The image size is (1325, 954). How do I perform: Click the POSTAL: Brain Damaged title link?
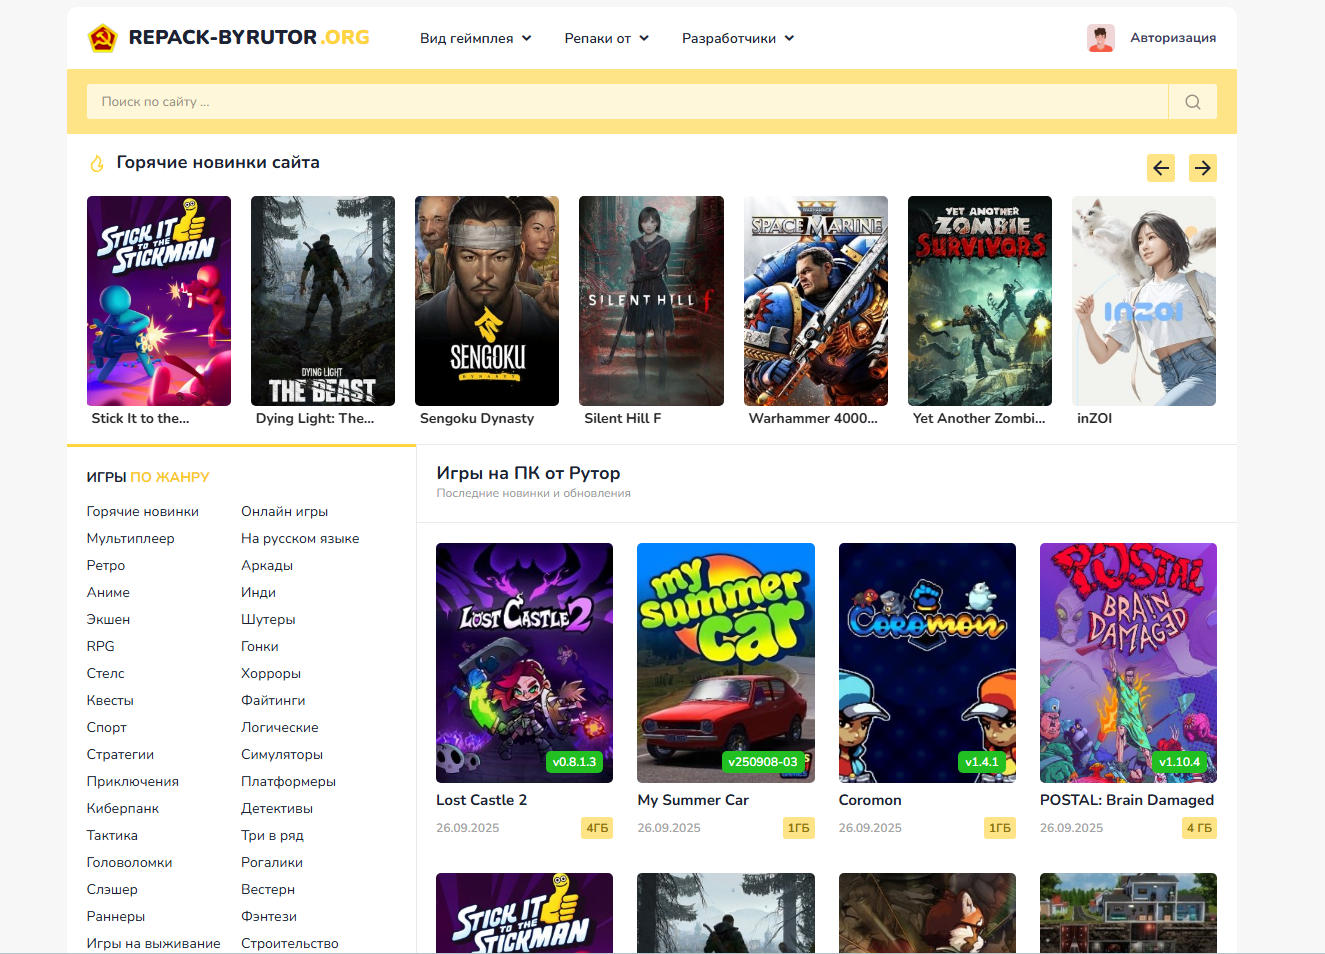tap(1127, 800)
